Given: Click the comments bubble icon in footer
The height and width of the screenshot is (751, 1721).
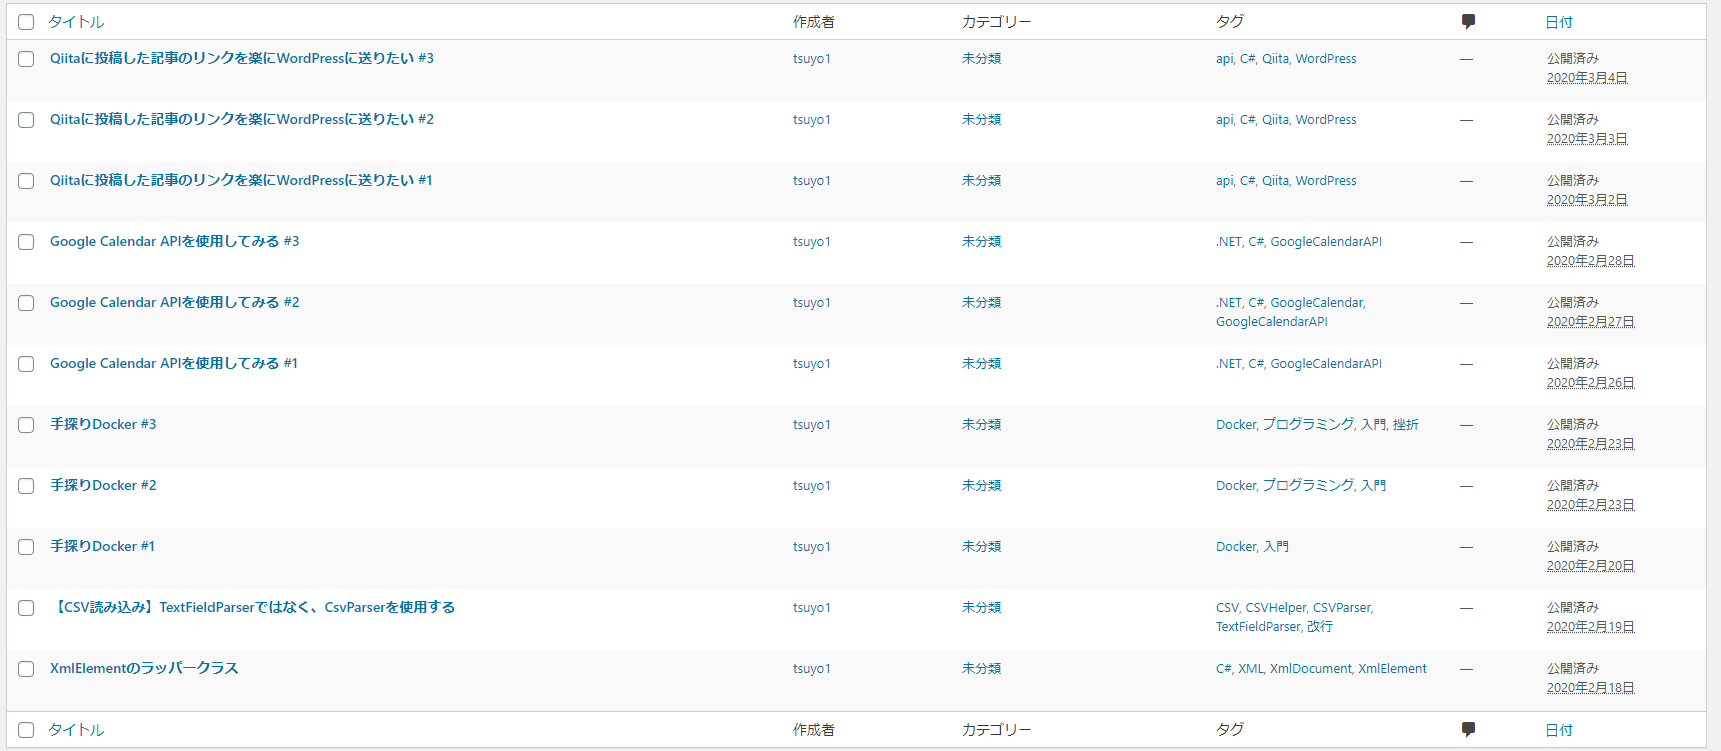Looking at the screenshot, I should click(x=1468, y=730).
